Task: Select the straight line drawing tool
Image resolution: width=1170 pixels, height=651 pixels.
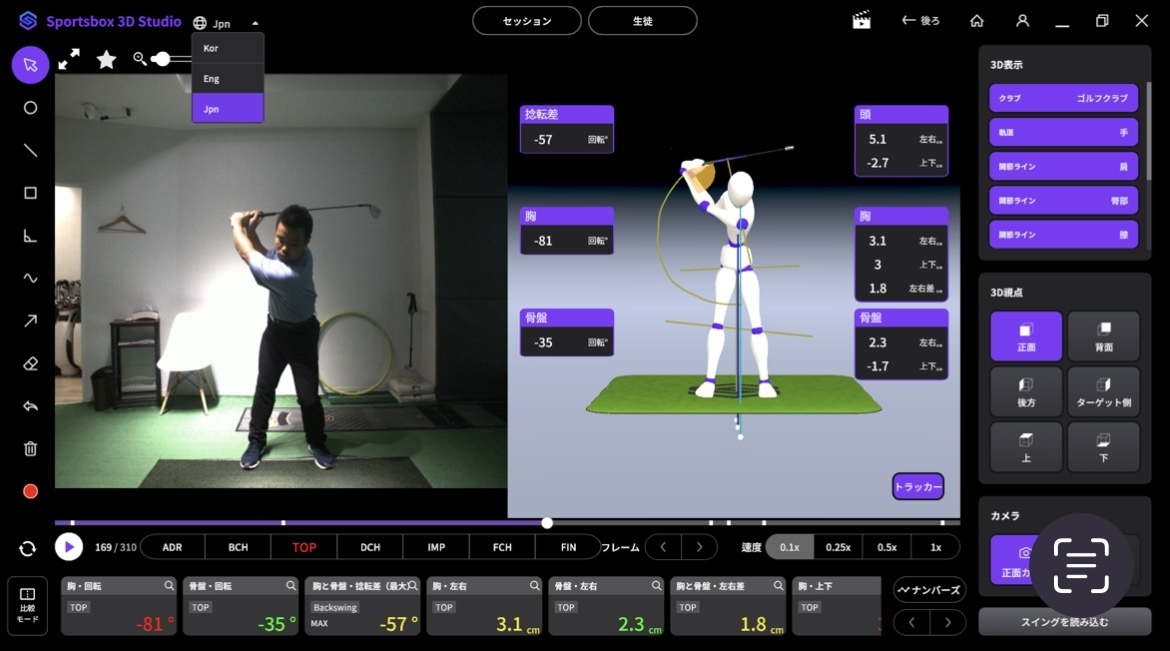Action: tap(30, 151)
